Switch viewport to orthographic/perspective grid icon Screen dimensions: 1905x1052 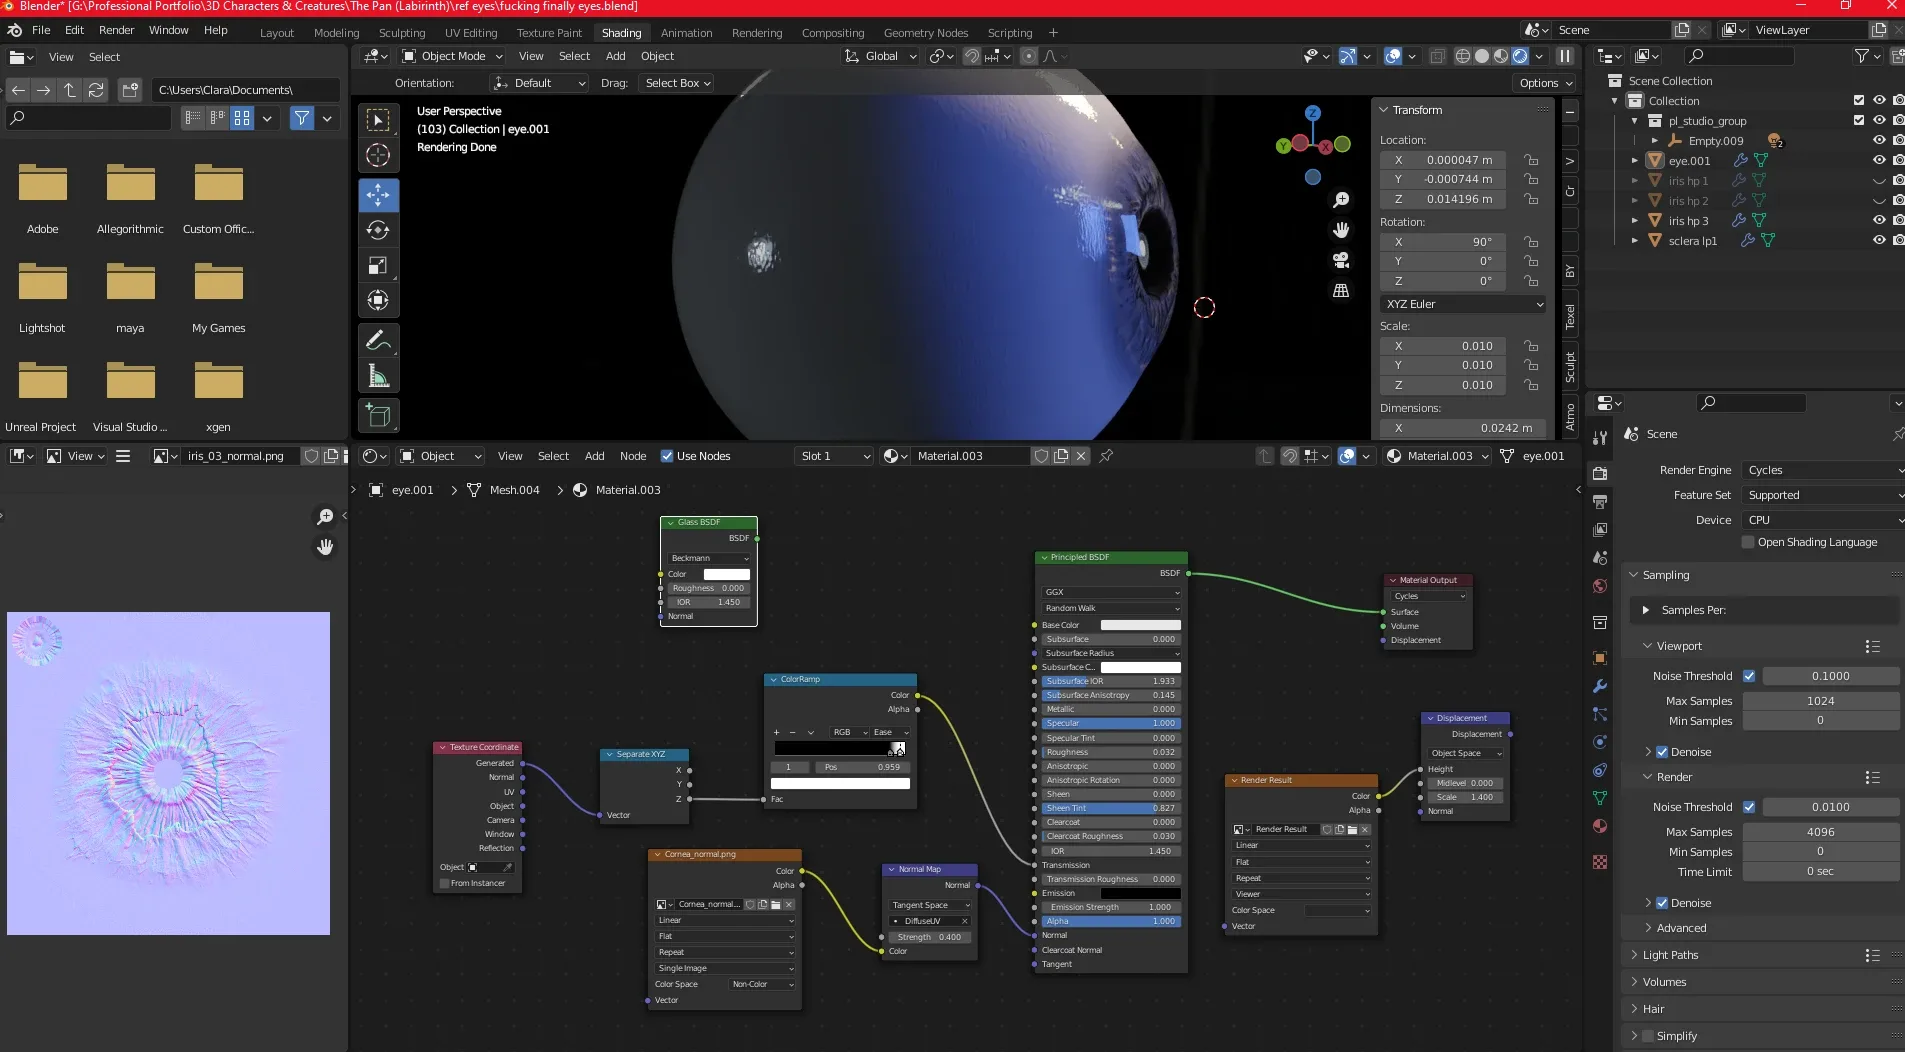click(x=1341, y=291)
